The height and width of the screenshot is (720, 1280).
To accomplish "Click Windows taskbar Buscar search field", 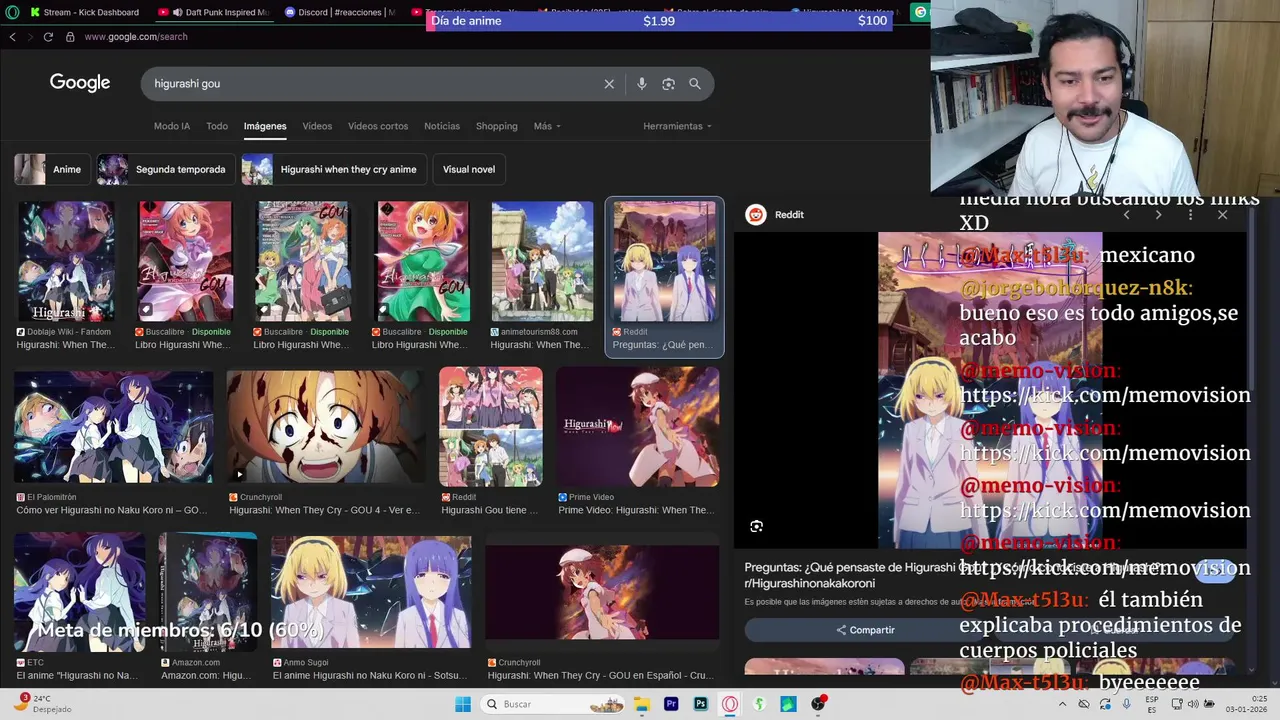I will pyautogui.click(x=552, y=704).
